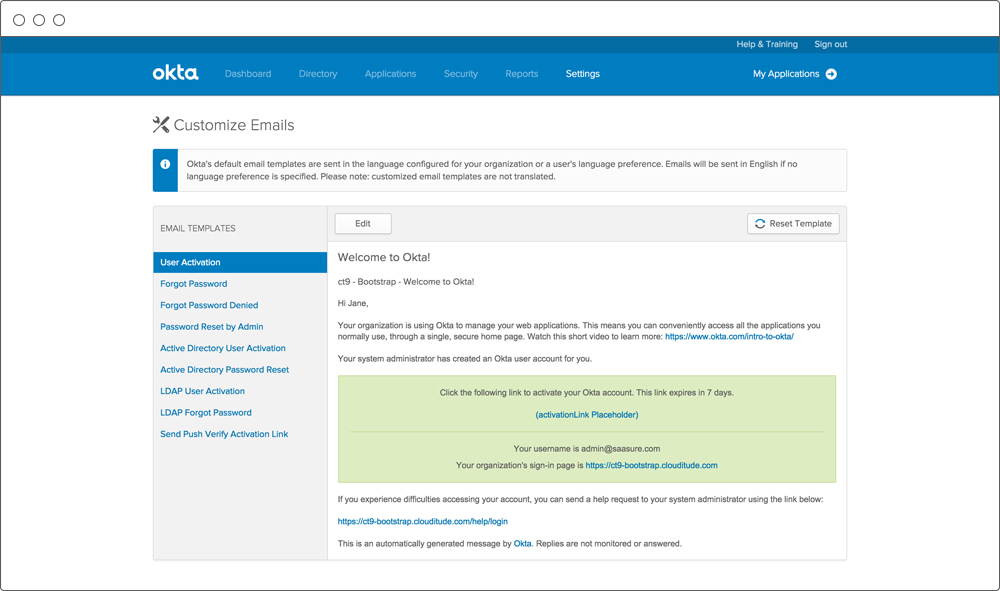This screenshot has width=1000, height=591.
Task: Open Send Push Verify Activation Link template
Action: (224, 434)
